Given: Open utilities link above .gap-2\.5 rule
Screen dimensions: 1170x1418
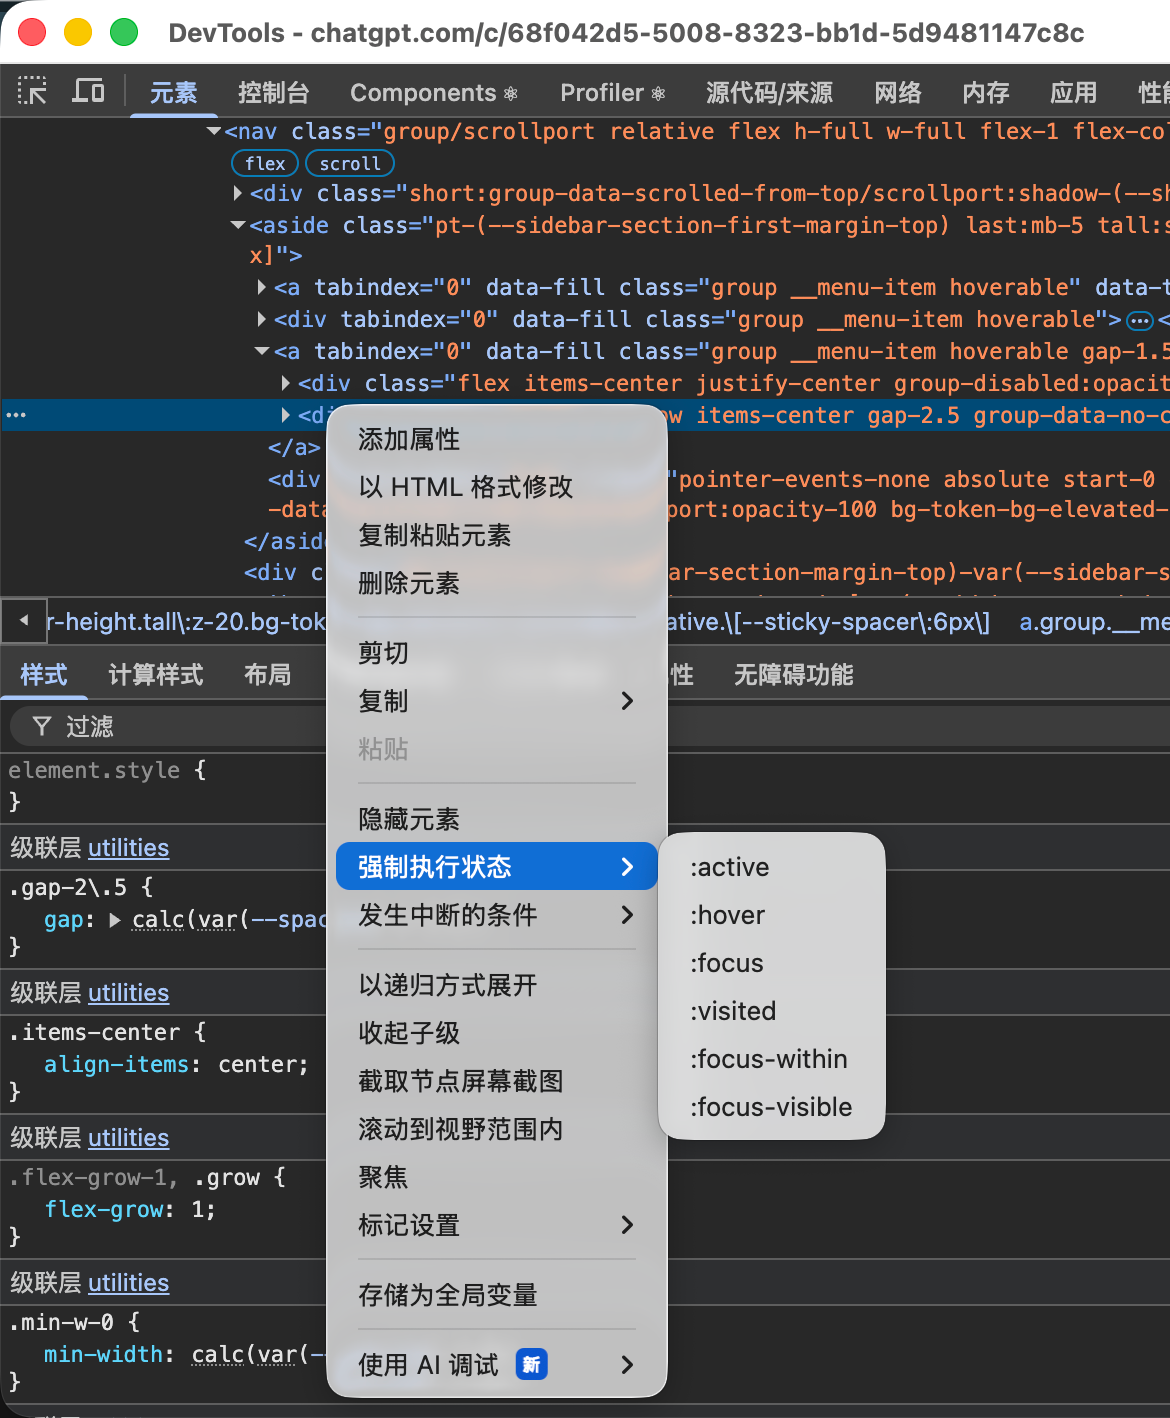Looking at the screenshot, I should click(128, 848).
